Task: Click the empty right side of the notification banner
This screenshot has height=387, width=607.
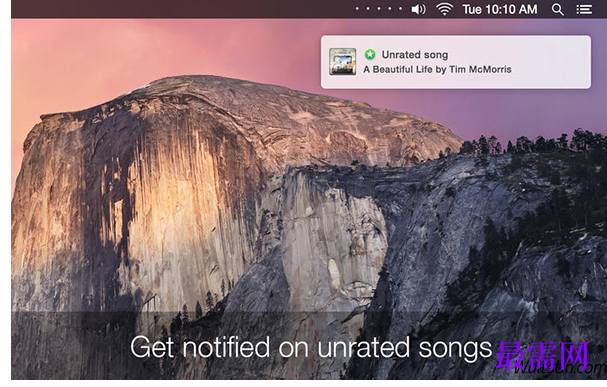Action: [552, 62]
